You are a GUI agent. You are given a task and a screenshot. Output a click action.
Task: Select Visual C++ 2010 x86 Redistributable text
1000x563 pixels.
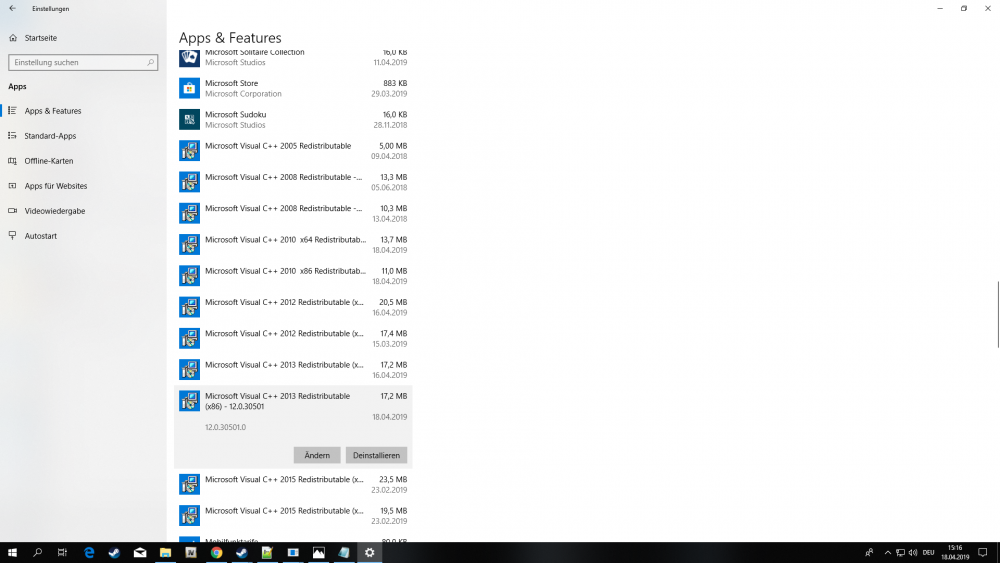point(286,271)
